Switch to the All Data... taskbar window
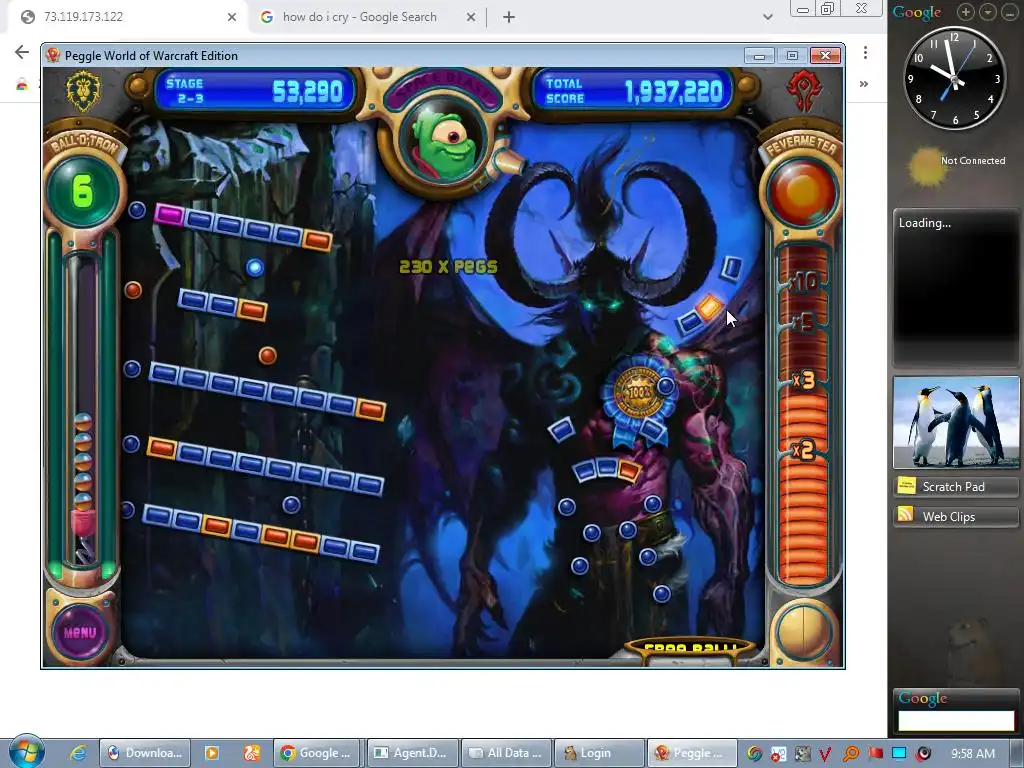Screen dimensions: 1024x768 tap(506, 753)
